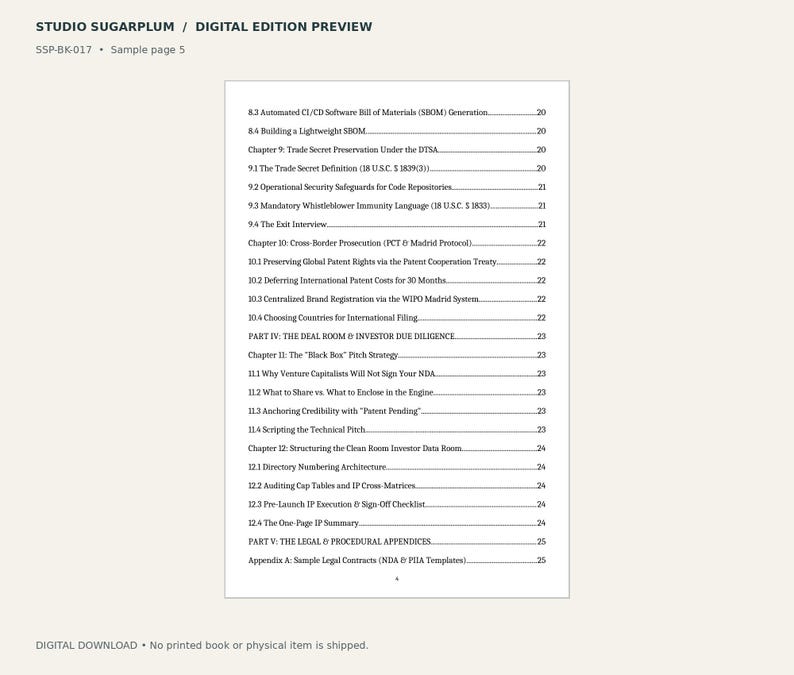Image resolution: width=794 pixels, height=675 pixels.
Task: Click PART V: THE LEGAL & PROCEDURAL APPENDICES
Action: point(397,542)
